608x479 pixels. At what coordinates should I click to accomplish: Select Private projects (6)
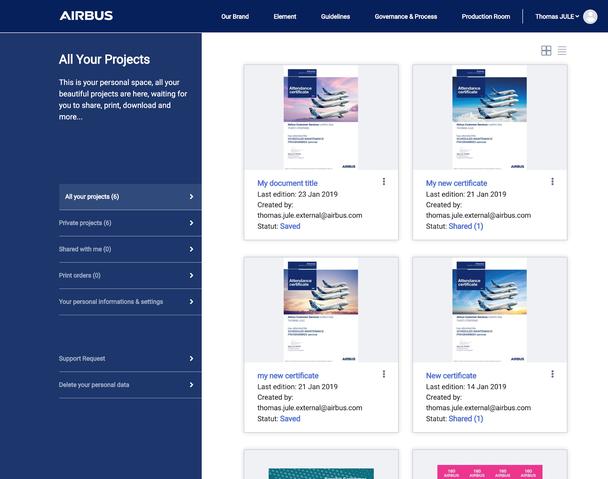click(x=130, y=223)
